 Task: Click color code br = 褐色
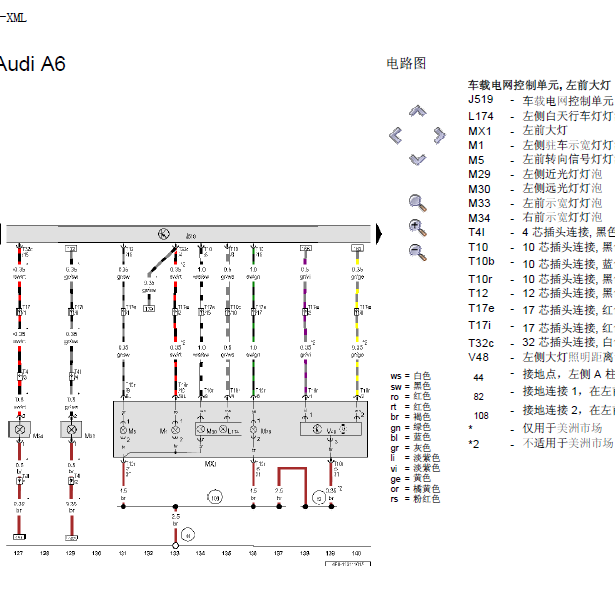410,417
